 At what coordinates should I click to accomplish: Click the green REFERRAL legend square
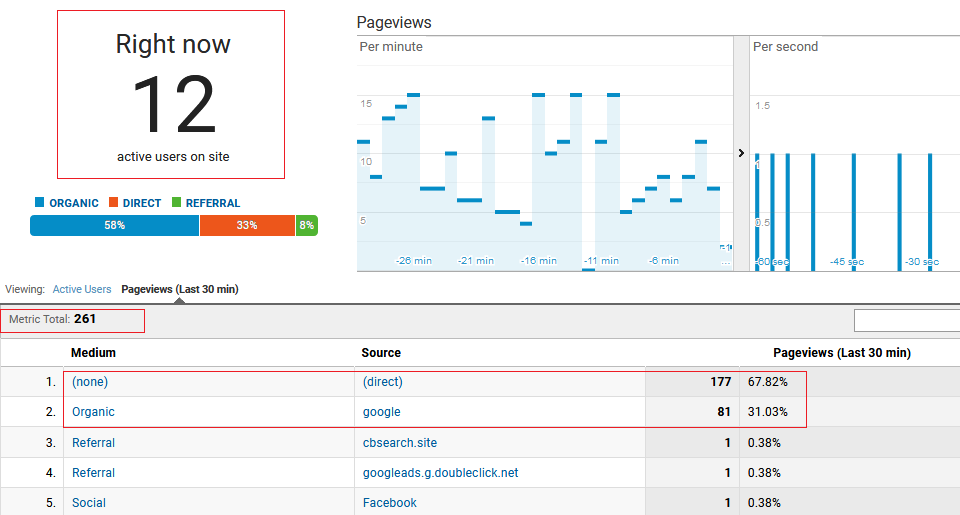click(177, 202)
